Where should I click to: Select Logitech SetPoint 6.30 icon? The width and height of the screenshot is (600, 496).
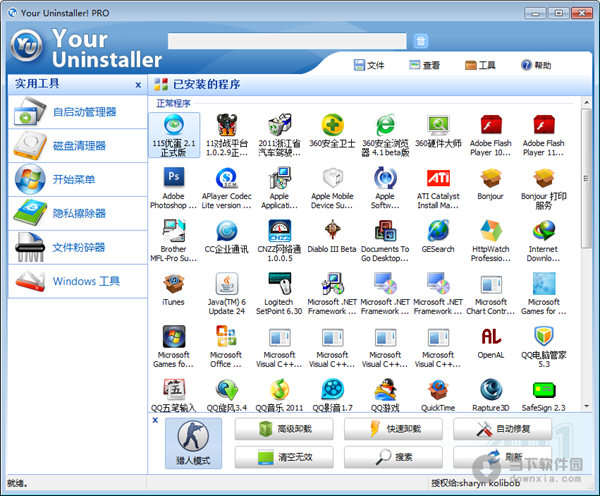279,294
